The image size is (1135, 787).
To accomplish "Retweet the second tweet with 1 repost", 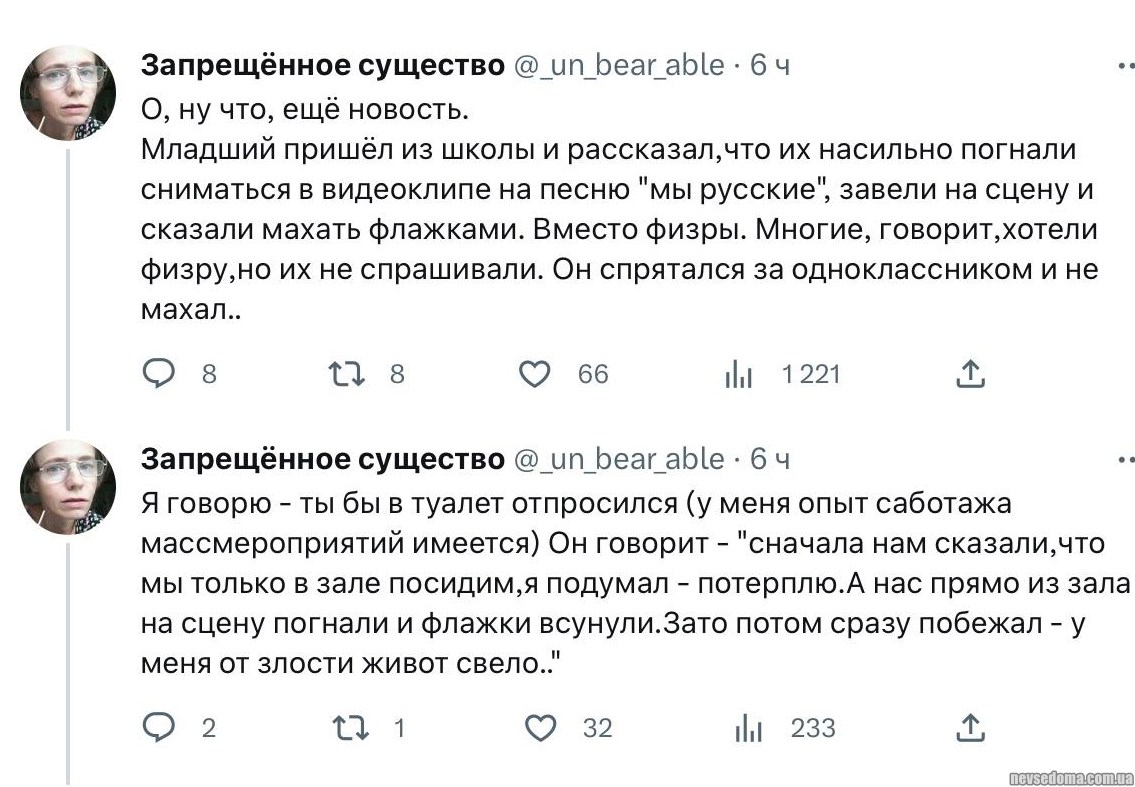I will coord(350,728).
